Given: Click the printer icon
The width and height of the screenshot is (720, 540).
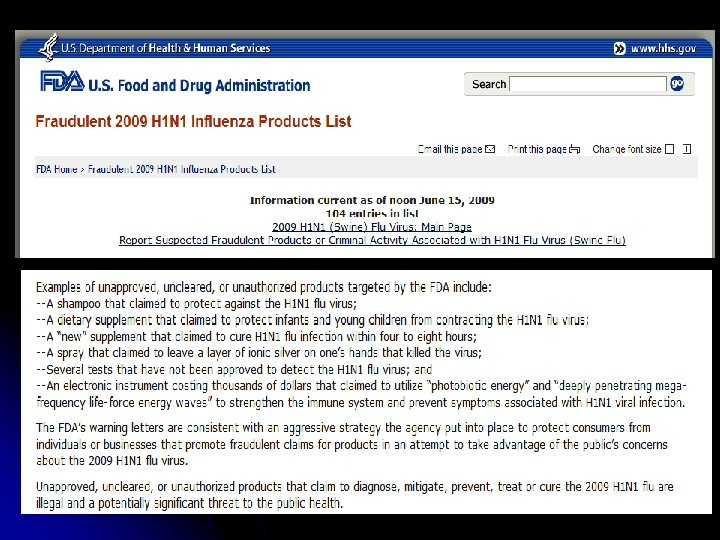Looking at the screenshot, I should (574, 149).
